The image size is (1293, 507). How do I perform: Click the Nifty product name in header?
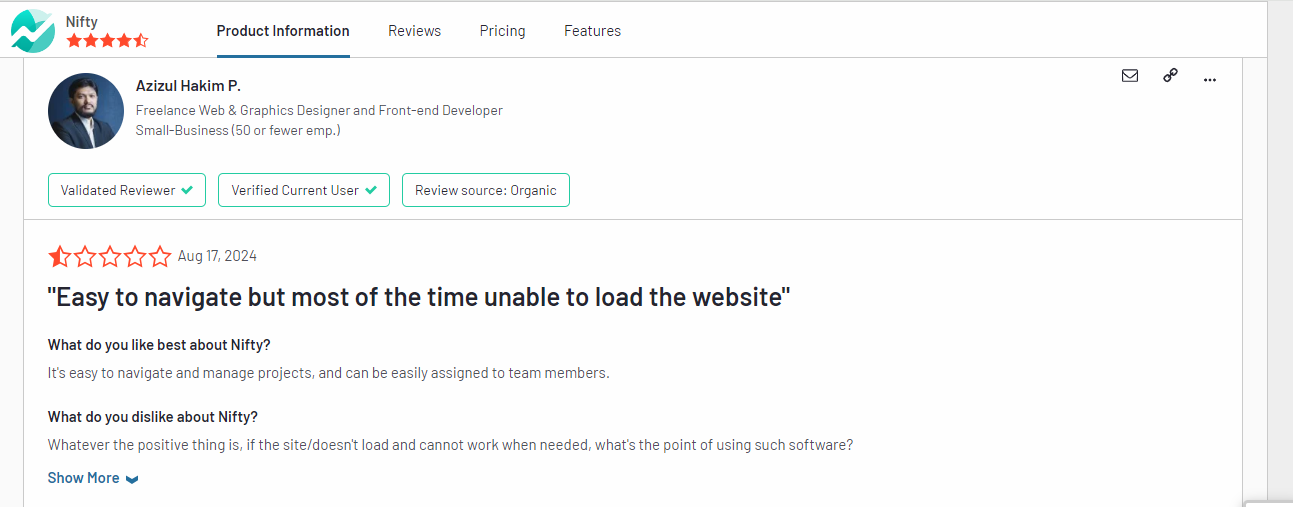[82, 21]
